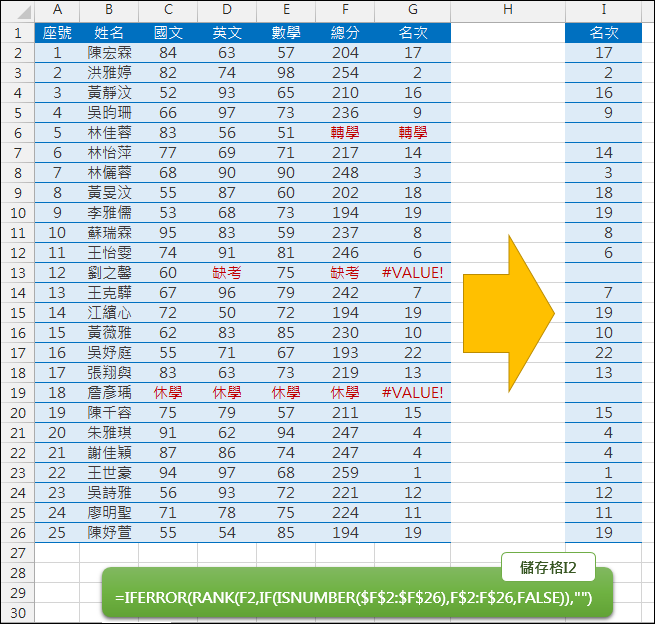The height and width of the screenshot is (624, 655).
Task: Select the name cell 陳妤萱
Action: (x=109, y=533)
